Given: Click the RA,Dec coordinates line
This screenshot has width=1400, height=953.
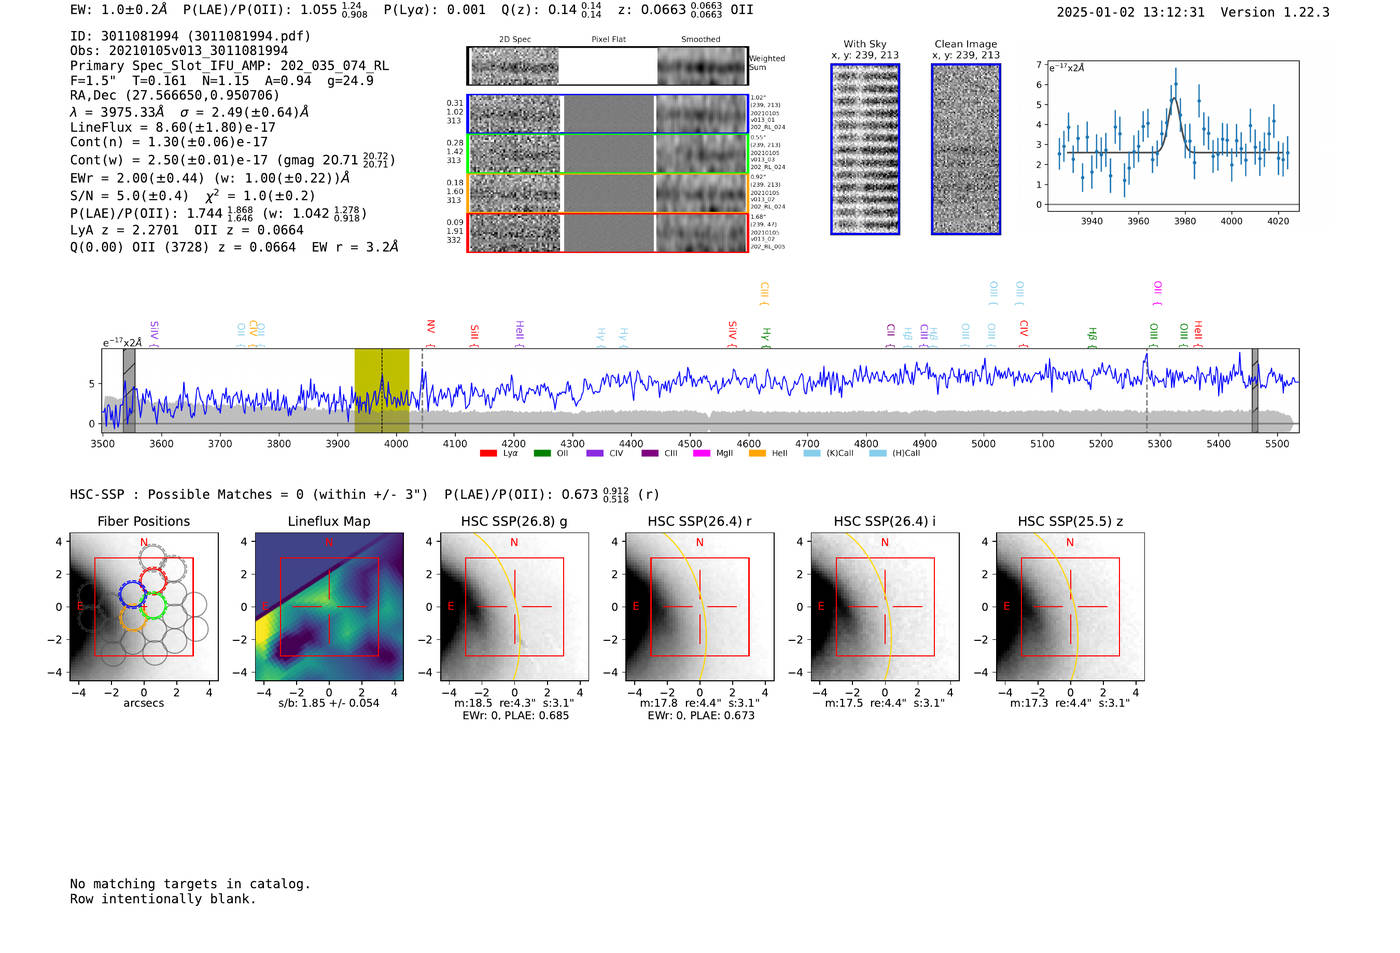Looking at the screenshot, I should [174, 96].
